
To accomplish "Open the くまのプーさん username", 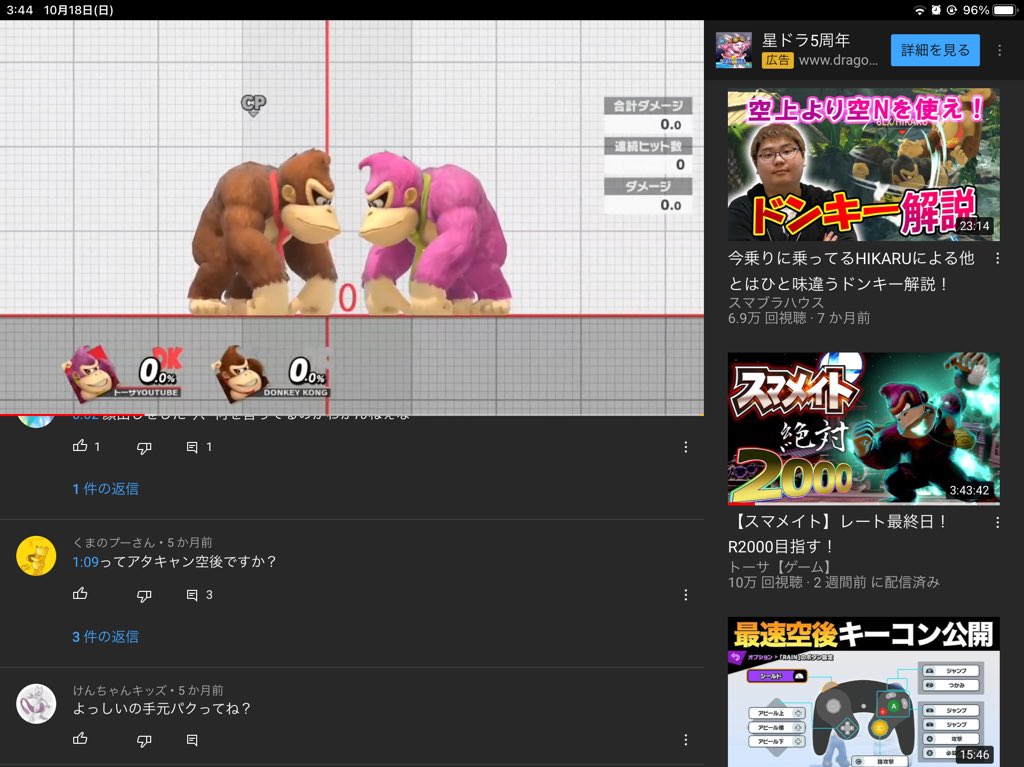I will pos(114,542).
